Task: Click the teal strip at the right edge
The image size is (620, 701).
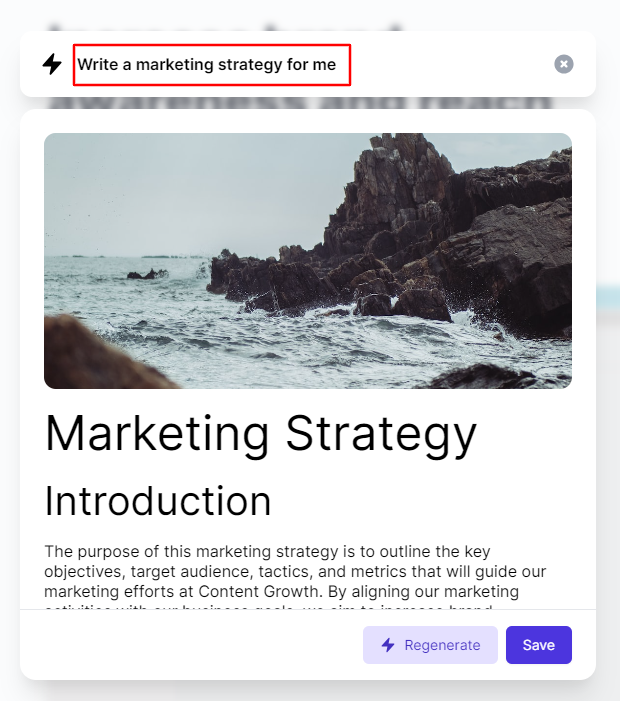Action: click(x=608, y=297)
